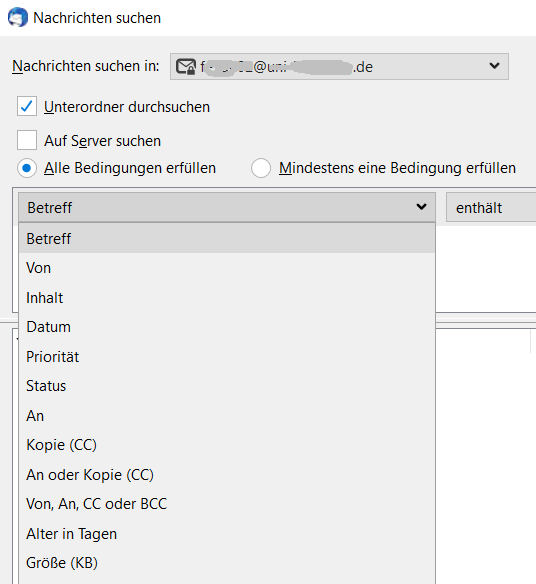Choose Von, An, CC oder BCC

coord(227,504)
